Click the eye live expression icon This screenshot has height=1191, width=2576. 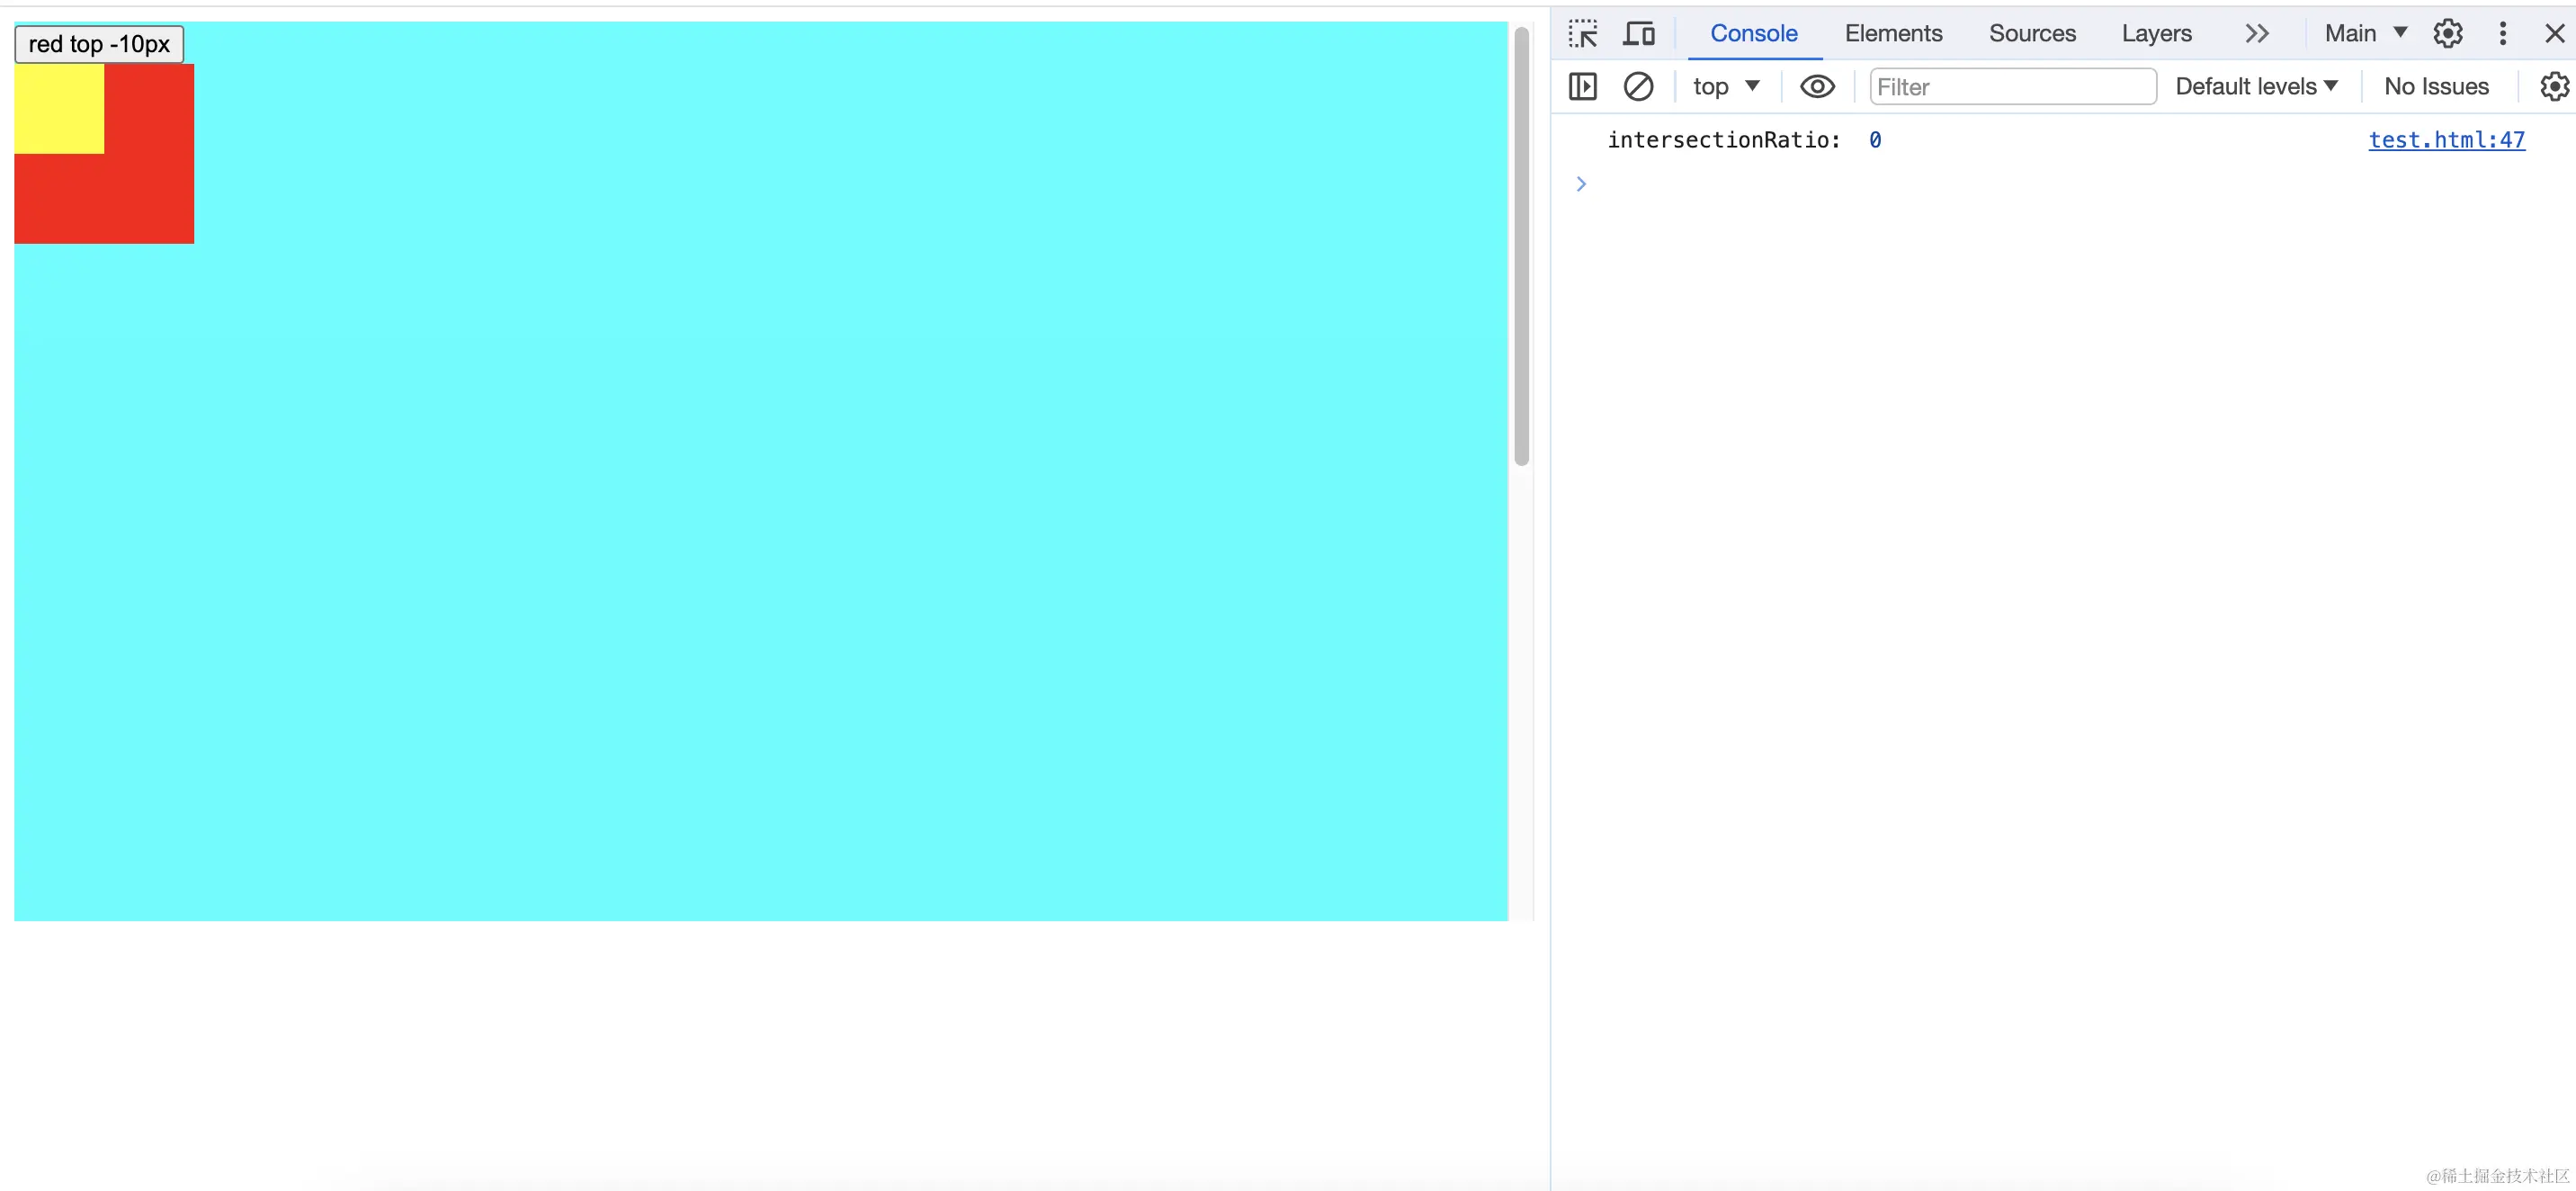tap(1816, 87)
